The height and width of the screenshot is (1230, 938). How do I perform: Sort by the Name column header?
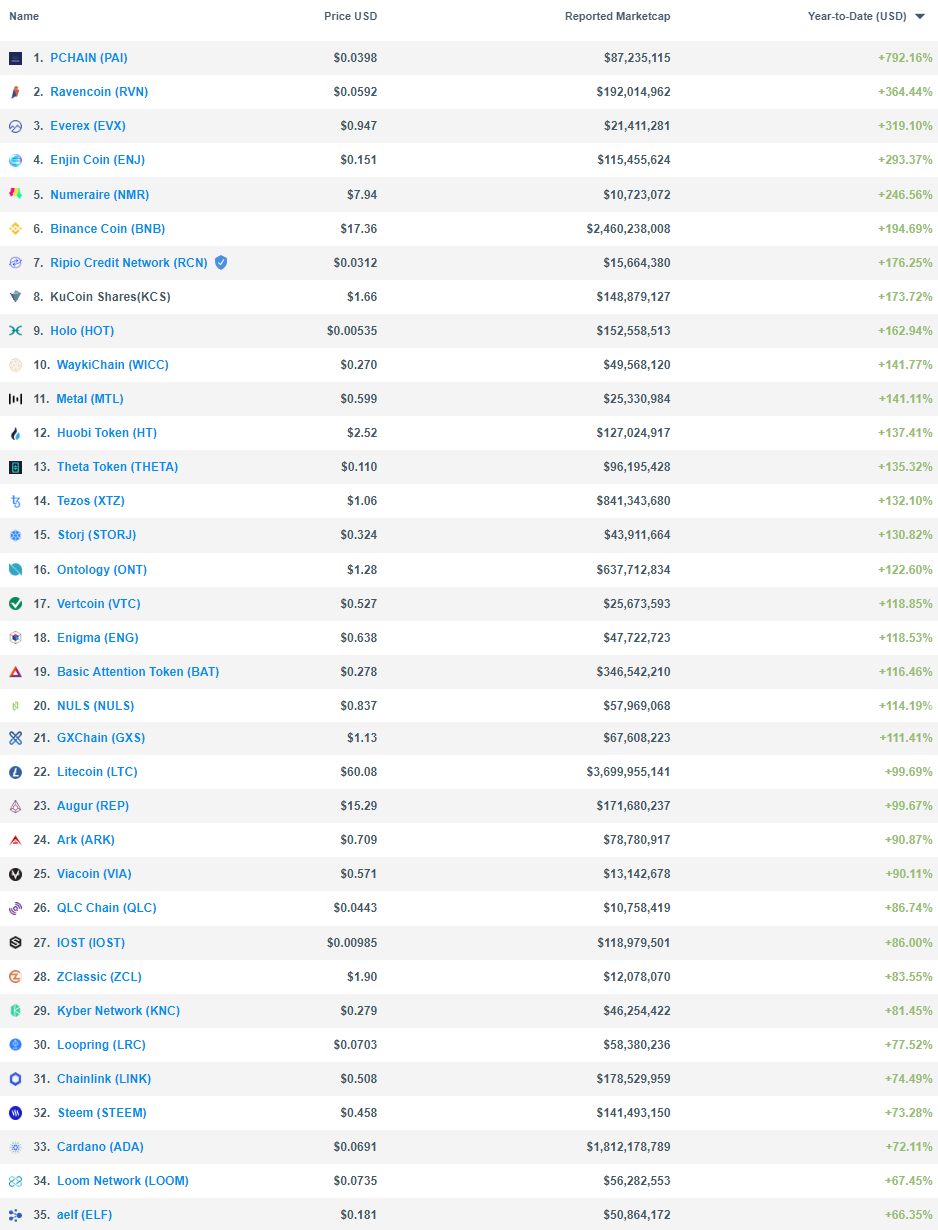click(24, 16)
